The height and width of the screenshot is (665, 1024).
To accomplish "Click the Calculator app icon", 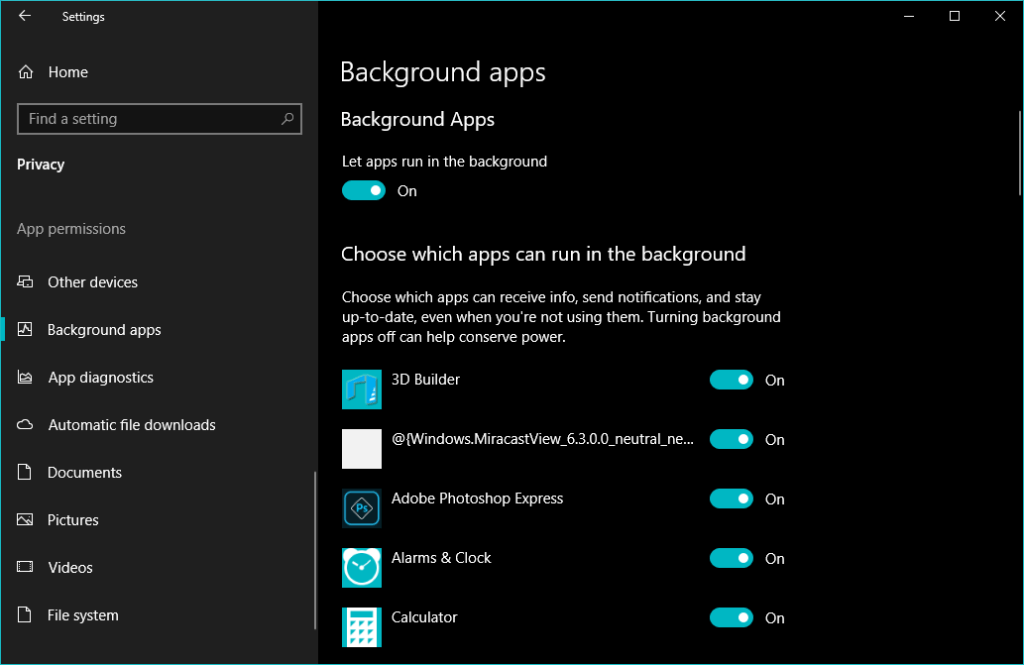I will click(361, 626).
